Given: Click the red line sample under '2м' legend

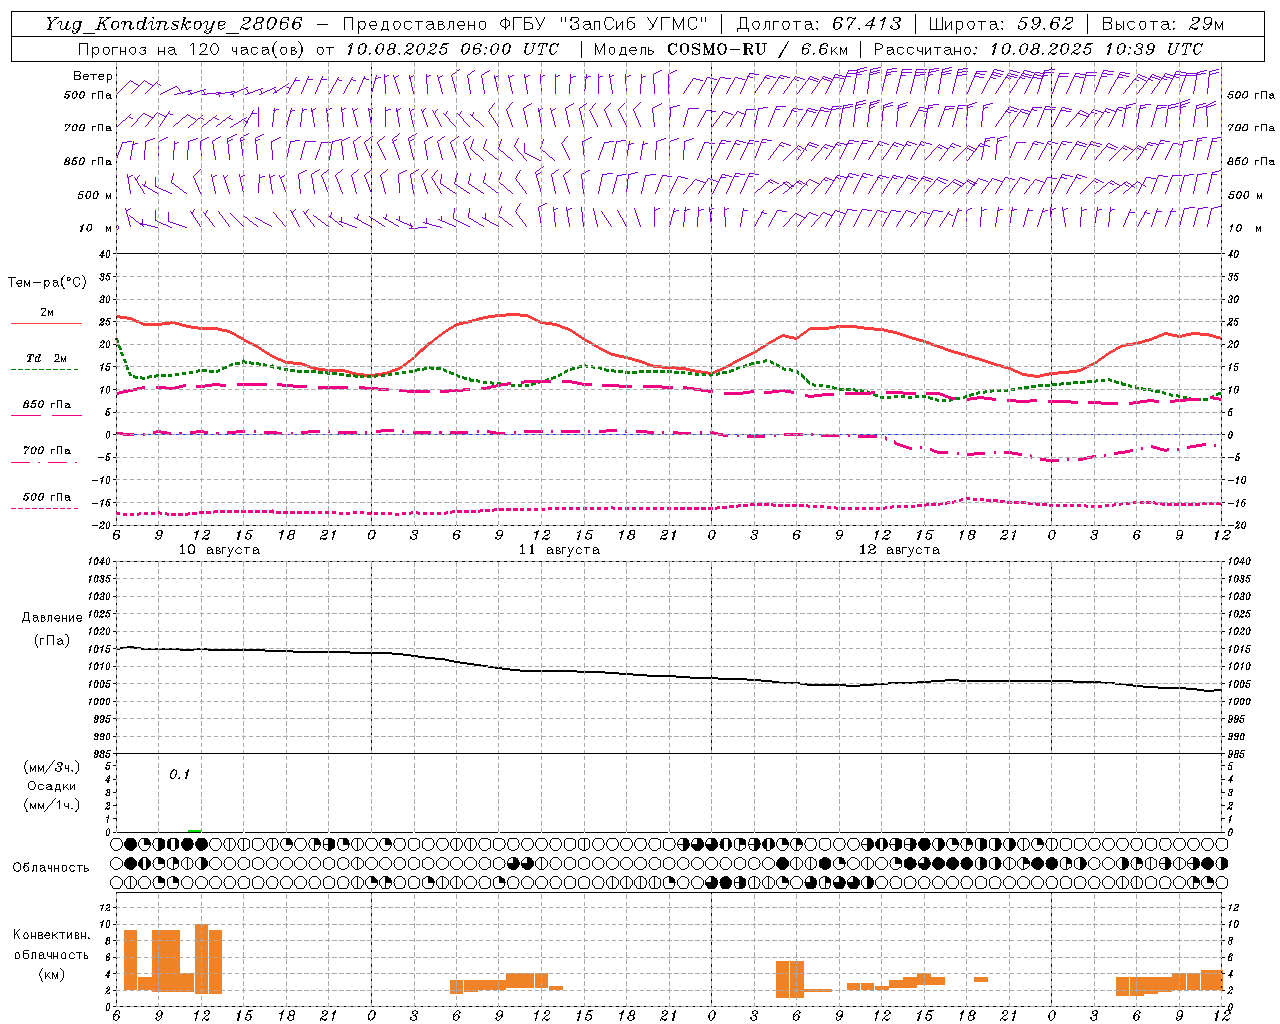Looking at the screenshot, I should [46, 323].
